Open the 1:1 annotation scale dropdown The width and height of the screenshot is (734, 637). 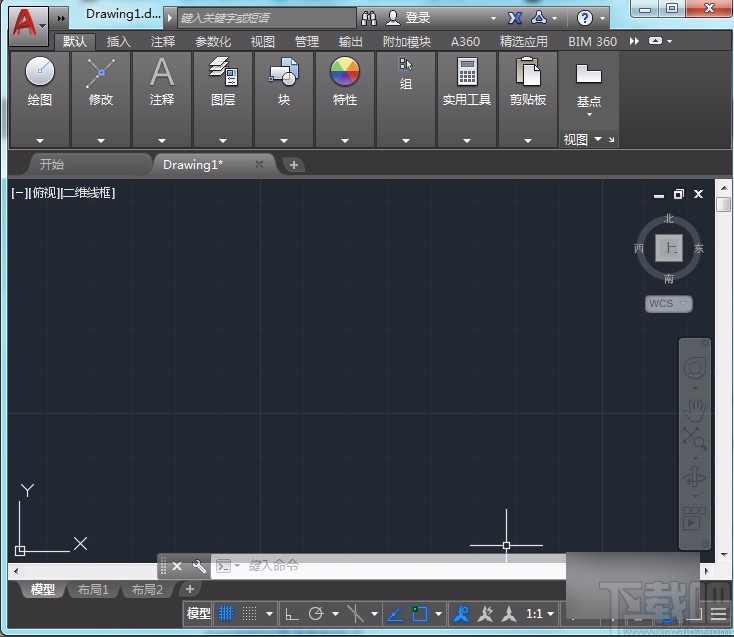pos(540,613)
